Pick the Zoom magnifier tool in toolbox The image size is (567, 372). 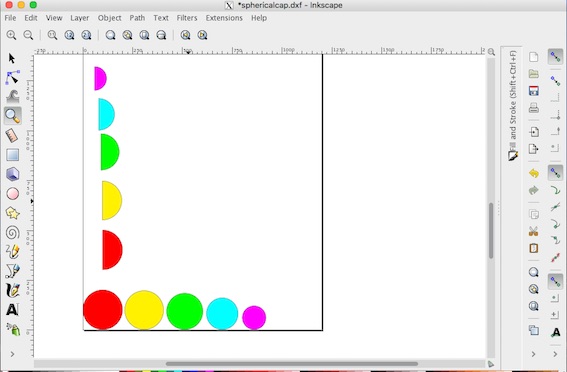tap(13, 116)
